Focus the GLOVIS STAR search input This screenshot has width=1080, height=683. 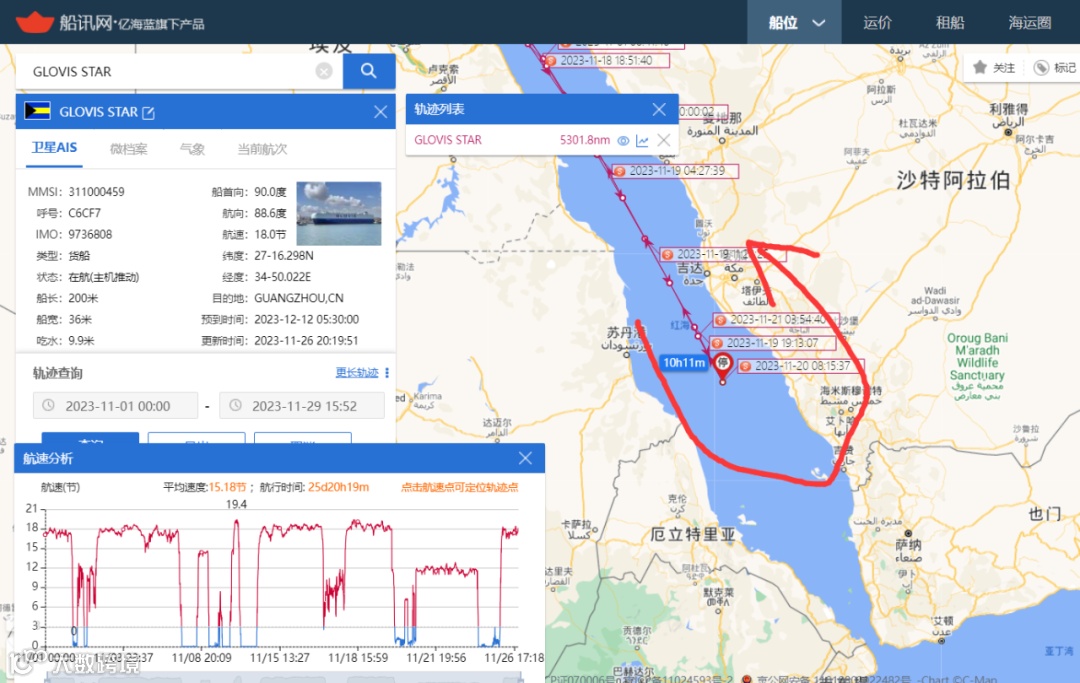[179, 72]
